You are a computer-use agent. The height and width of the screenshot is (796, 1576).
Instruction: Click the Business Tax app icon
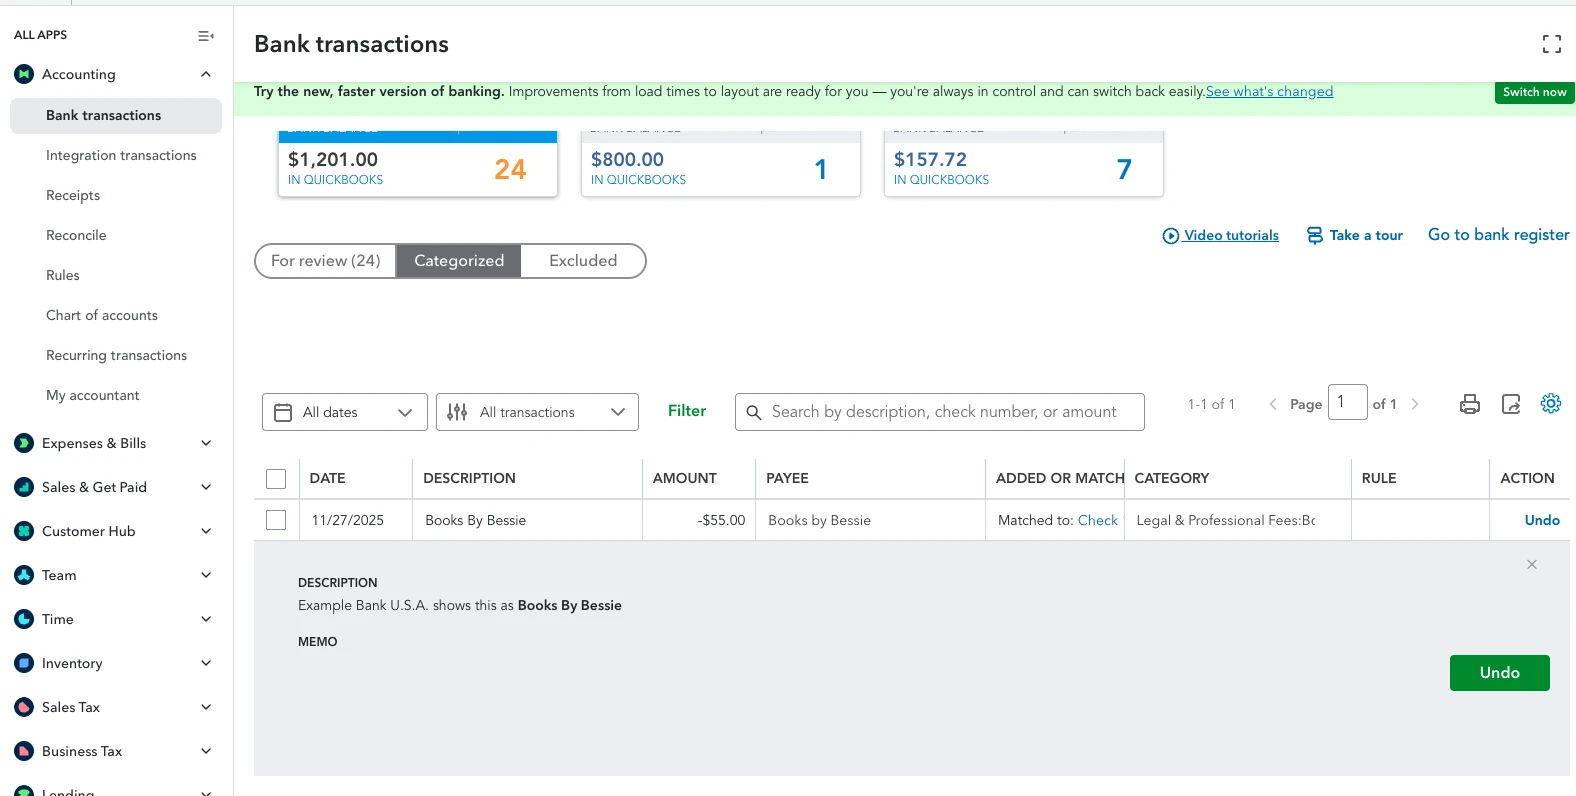(x=25, y=751)
